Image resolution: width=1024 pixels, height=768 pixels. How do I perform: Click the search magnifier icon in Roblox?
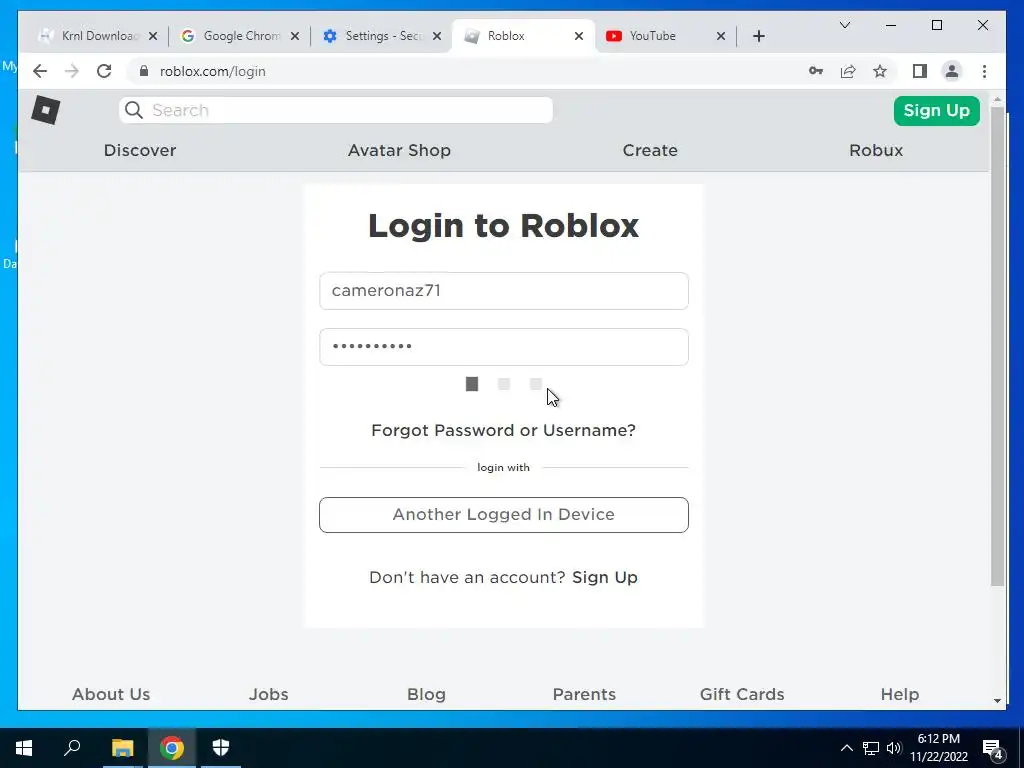(134, 110)
